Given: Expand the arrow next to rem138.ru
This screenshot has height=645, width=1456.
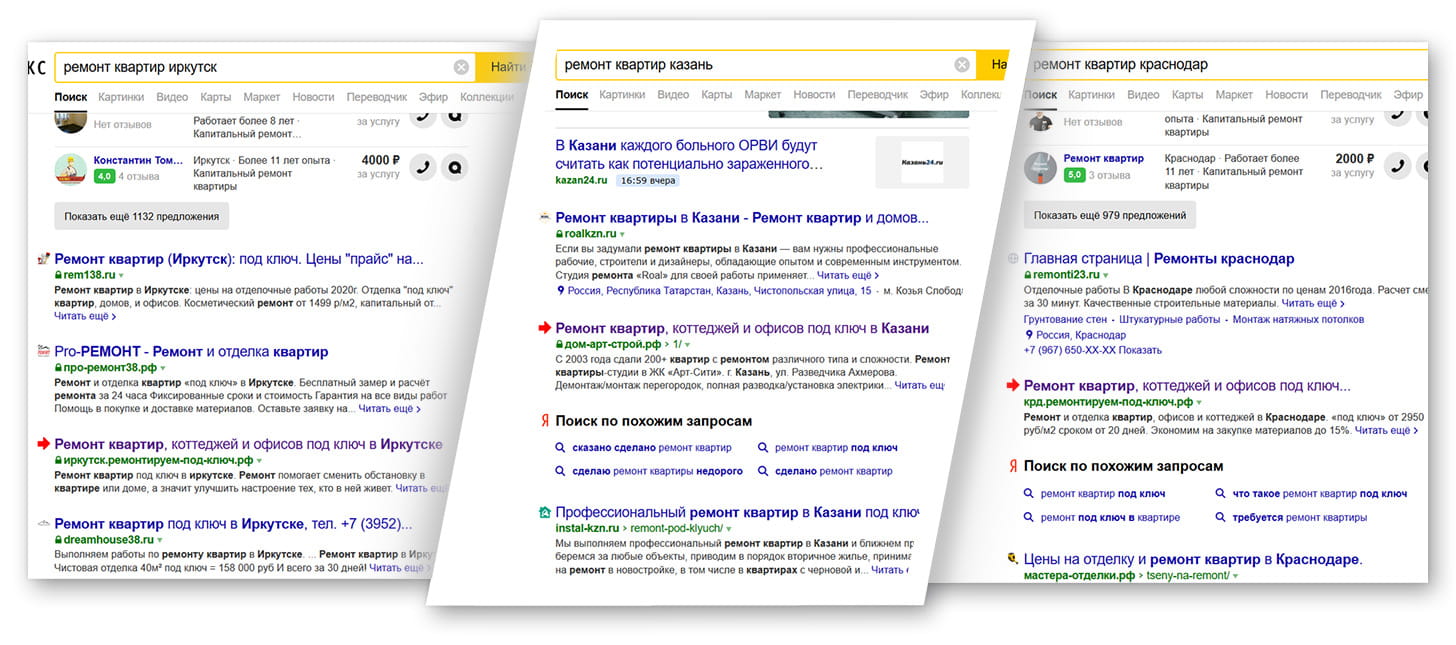Looking at the screenshot, I should pos(121,275).
